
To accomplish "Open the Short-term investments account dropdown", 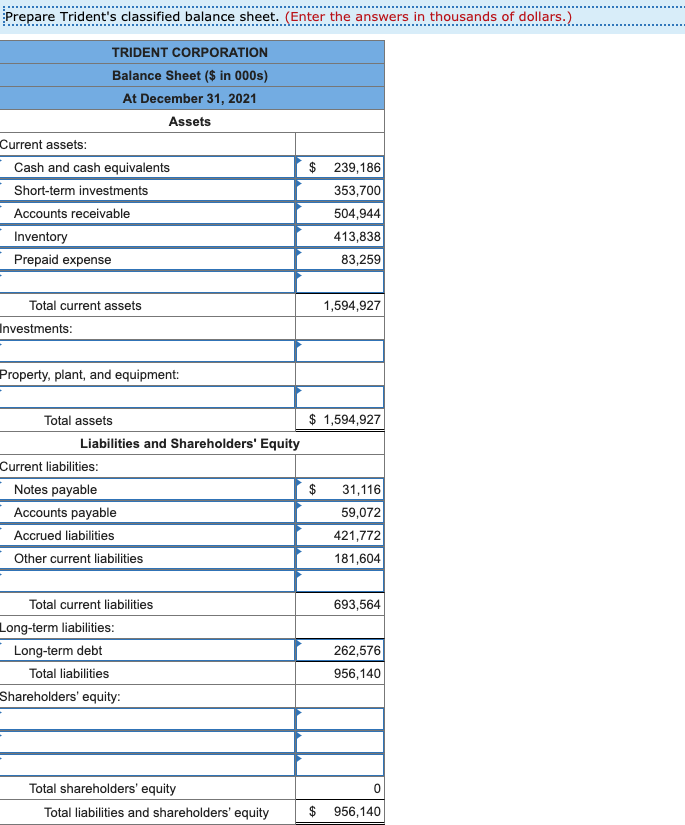I will coord(147,190).
